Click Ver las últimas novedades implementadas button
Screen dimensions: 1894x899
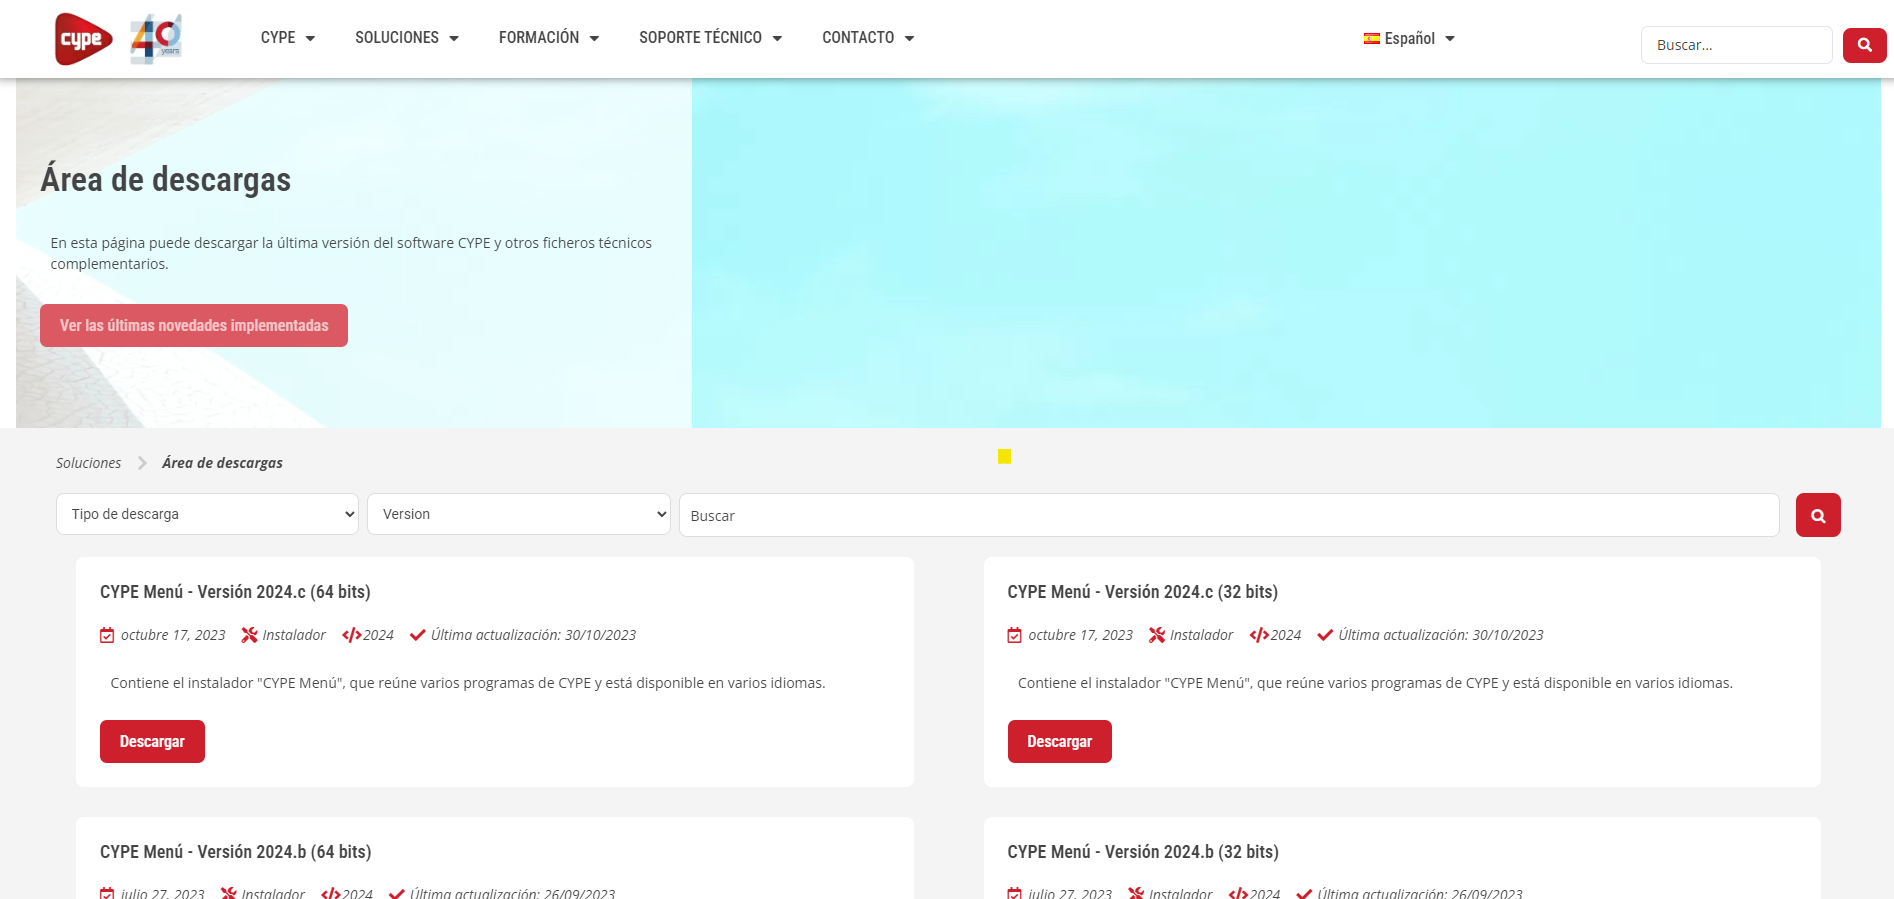click(x=194, y=326)
